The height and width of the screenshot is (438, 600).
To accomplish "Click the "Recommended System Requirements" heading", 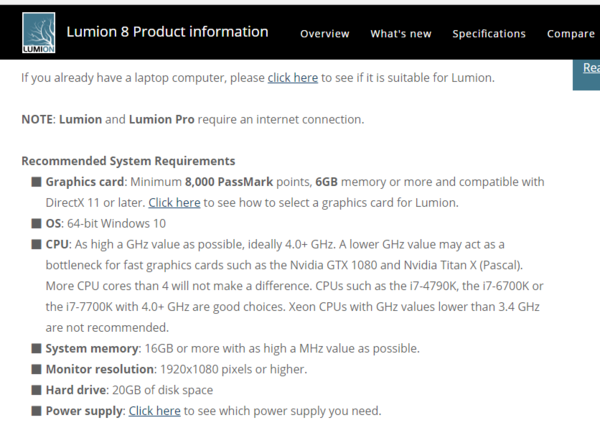I will 128,161.
